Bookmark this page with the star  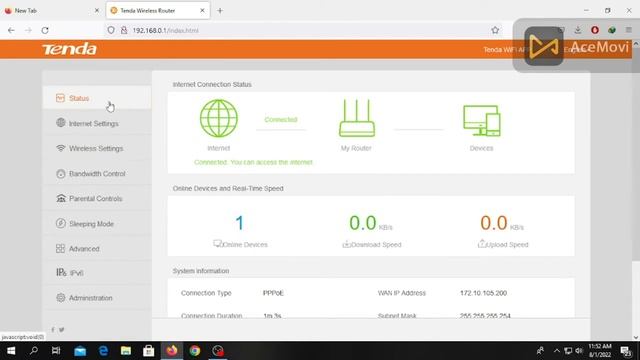click(495, 30)
